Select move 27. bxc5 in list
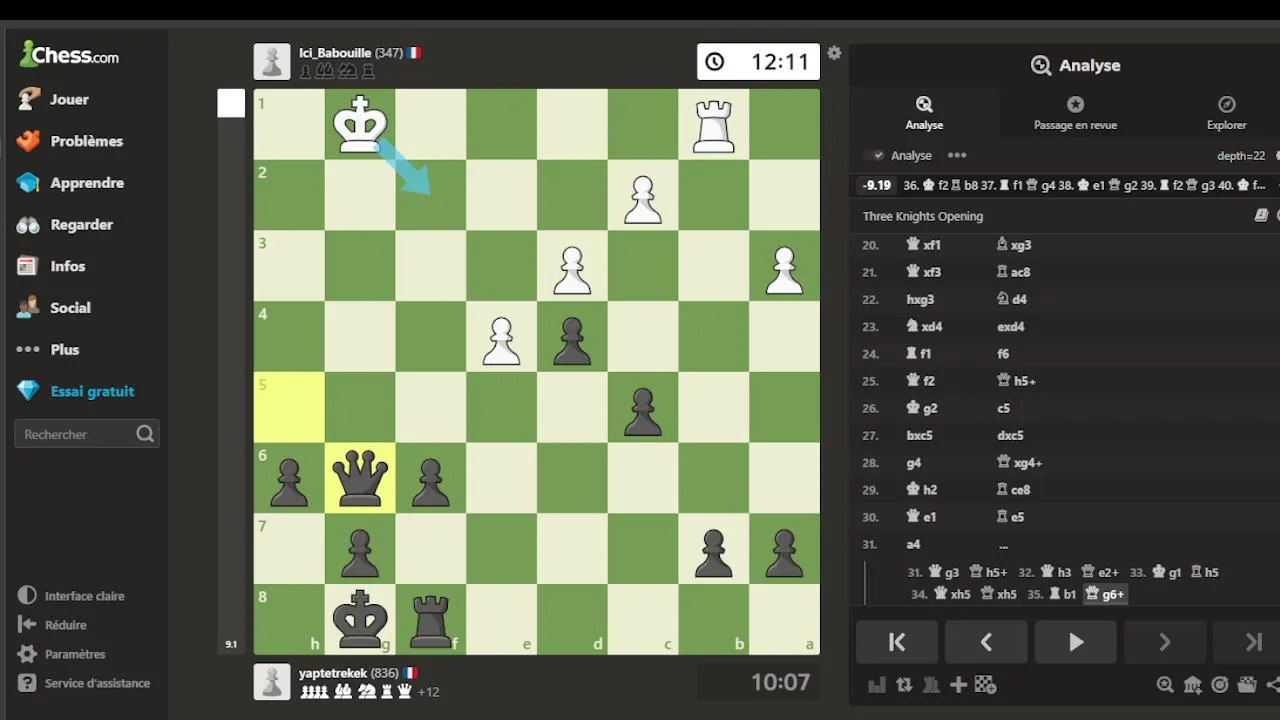1280x720 pixels. 919,436
